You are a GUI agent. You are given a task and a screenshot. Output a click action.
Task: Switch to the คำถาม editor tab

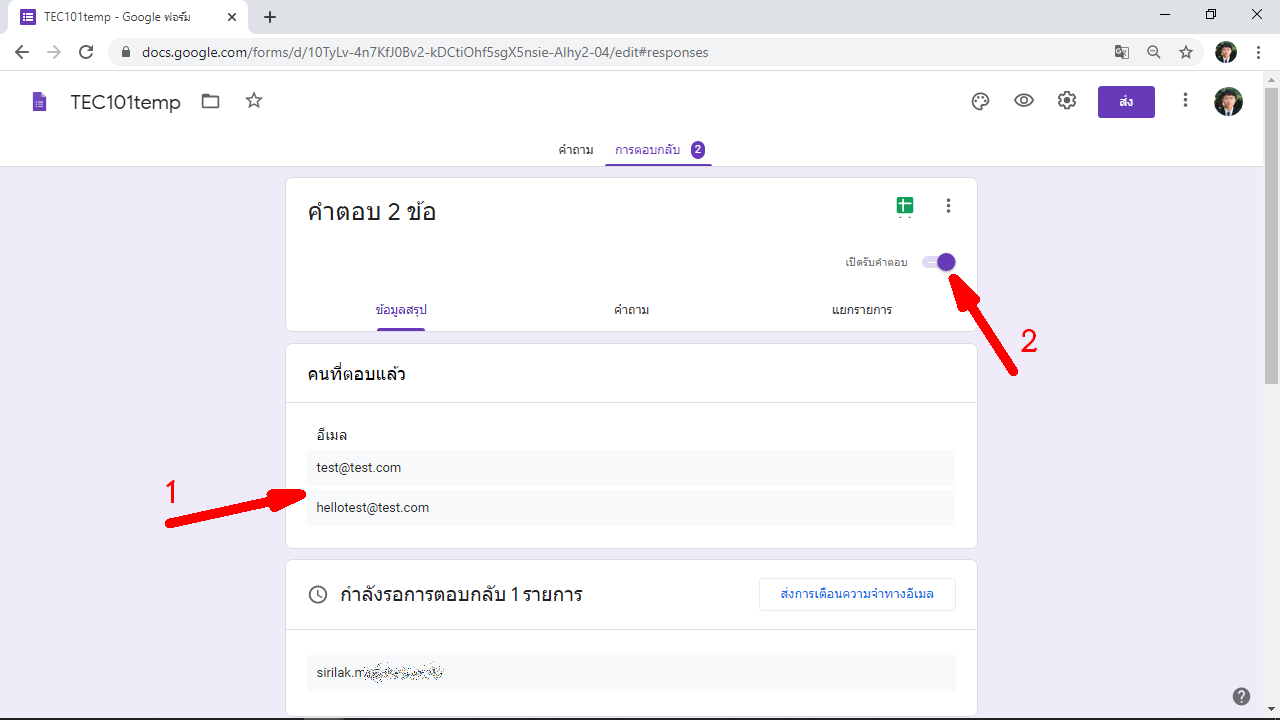(575, 150)
